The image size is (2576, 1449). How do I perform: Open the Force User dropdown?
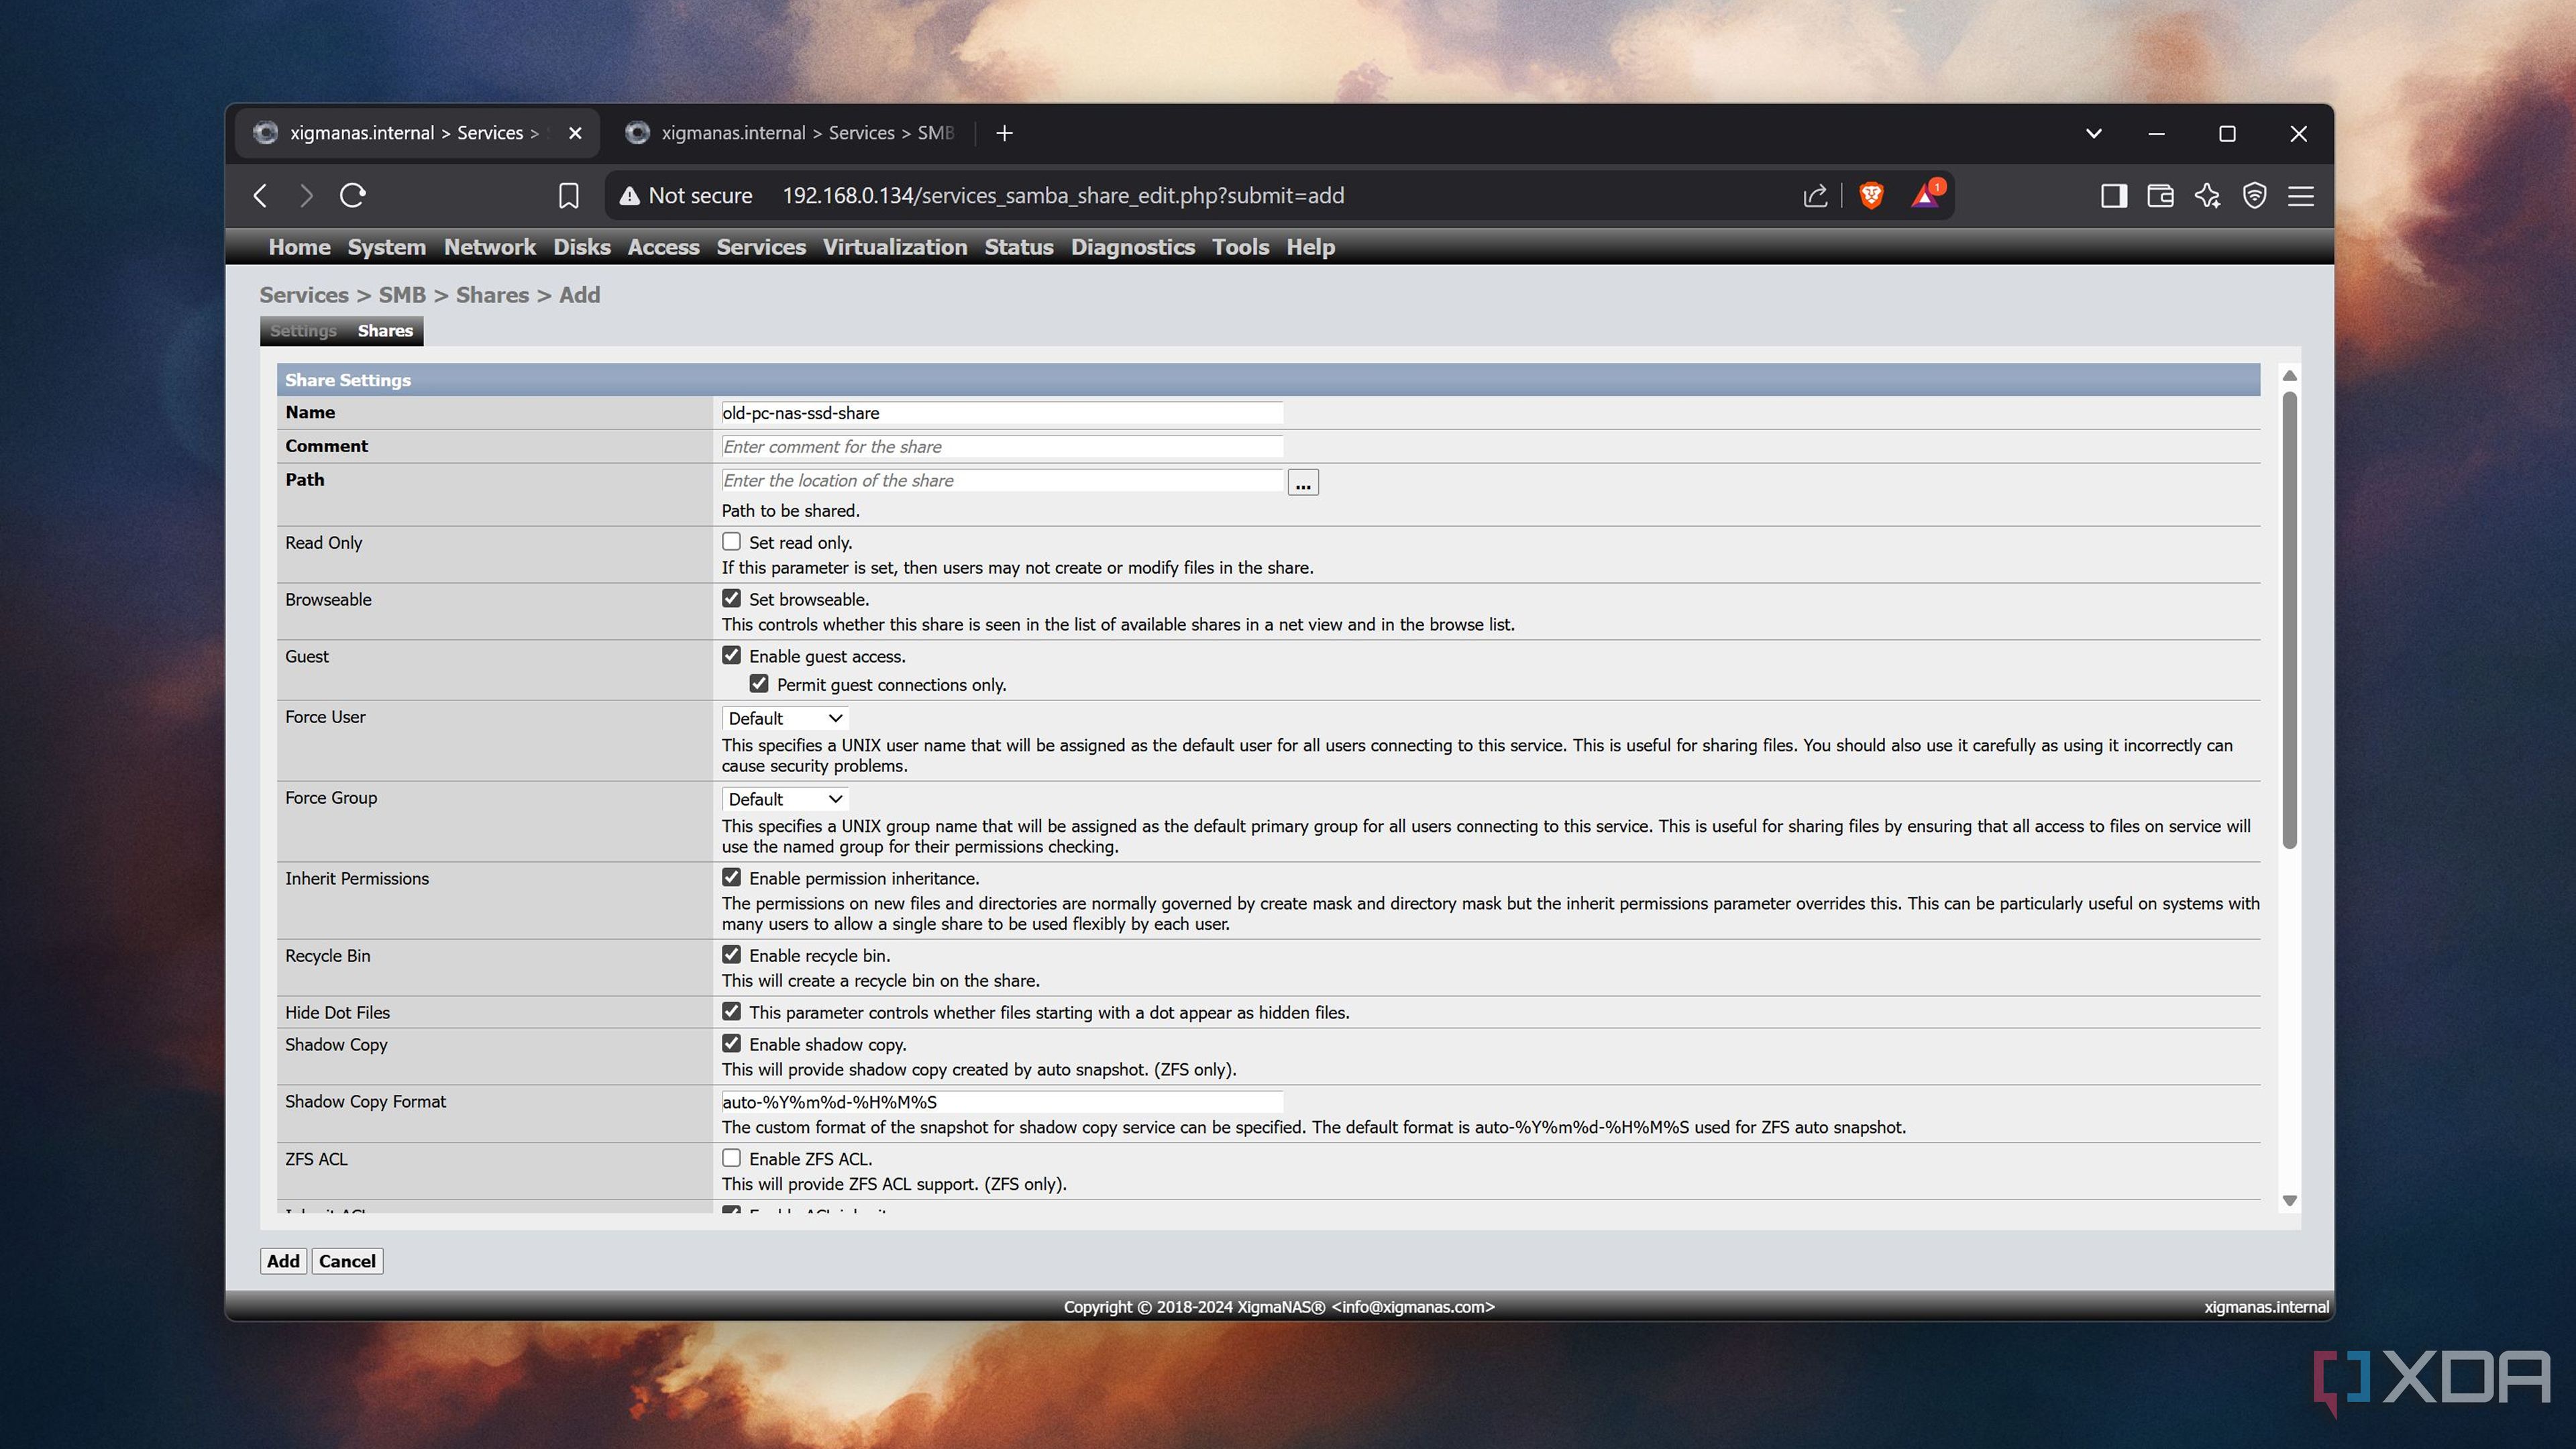[x=785, y=718]
